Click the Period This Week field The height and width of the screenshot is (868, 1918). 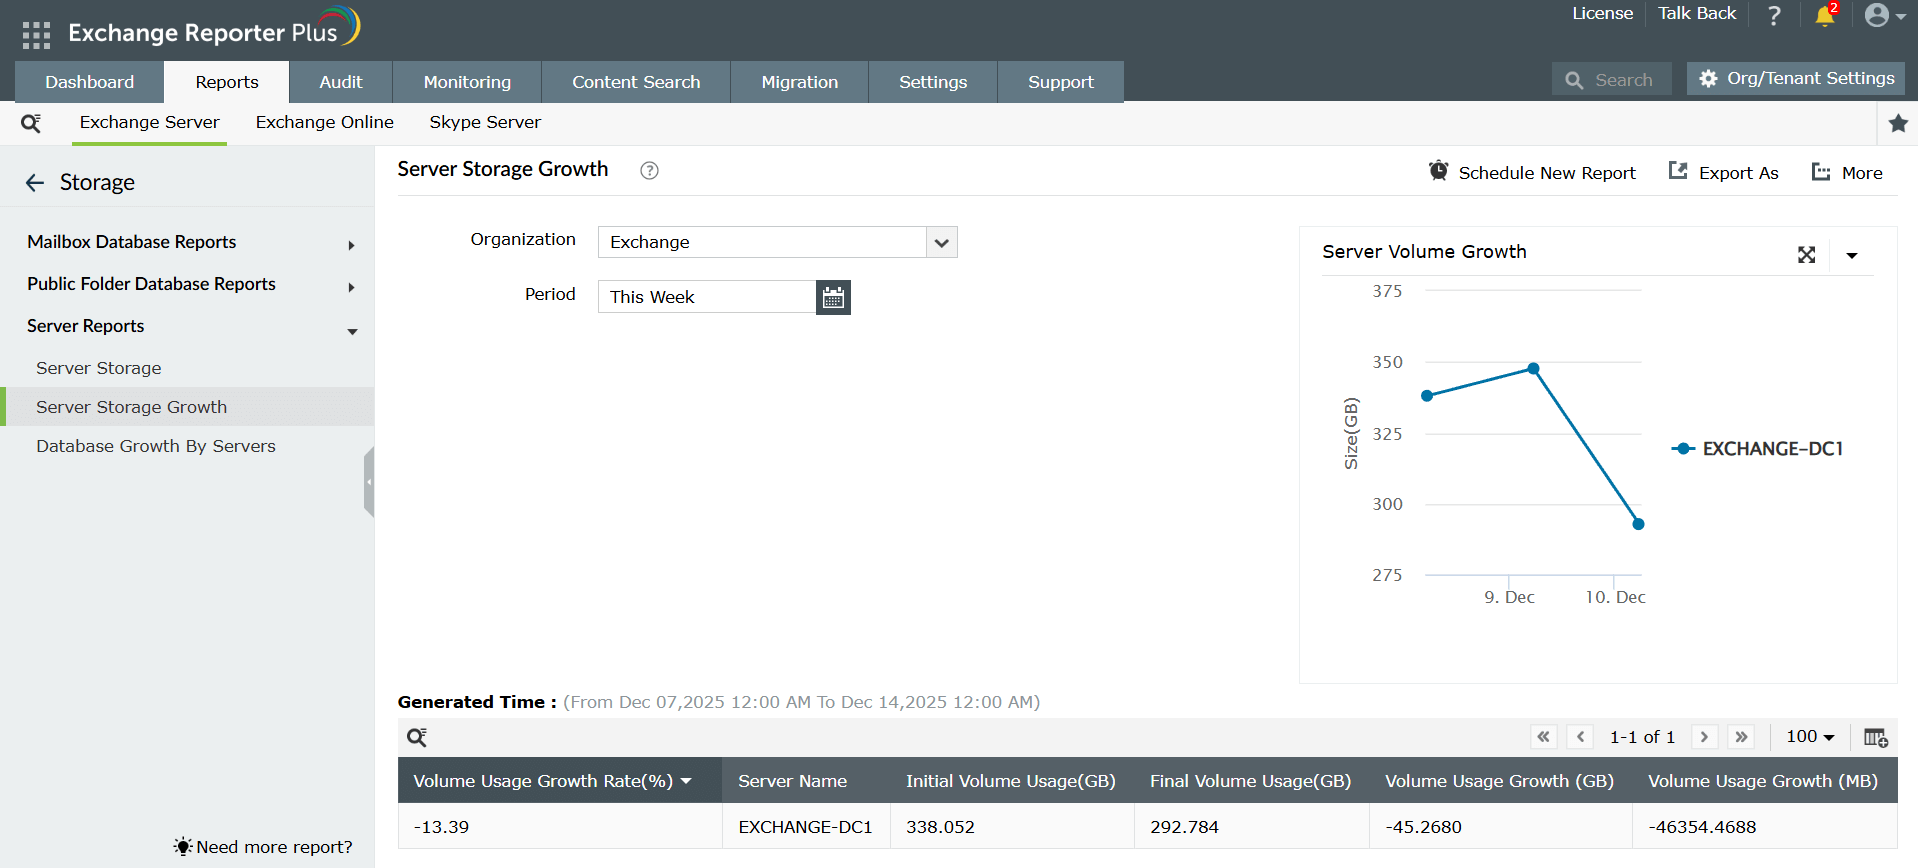coord(707,297)
